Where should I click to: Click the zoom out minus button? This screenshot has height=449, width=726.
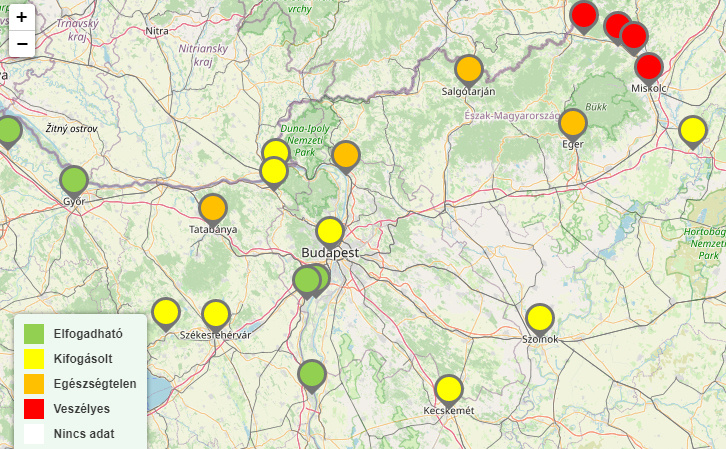21,43
